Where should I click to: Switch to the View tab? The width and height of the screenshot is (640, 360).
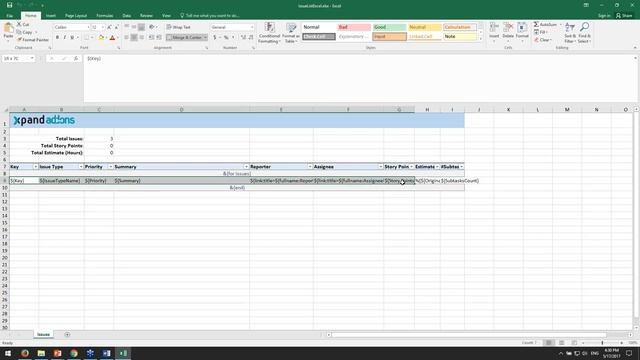166,16
